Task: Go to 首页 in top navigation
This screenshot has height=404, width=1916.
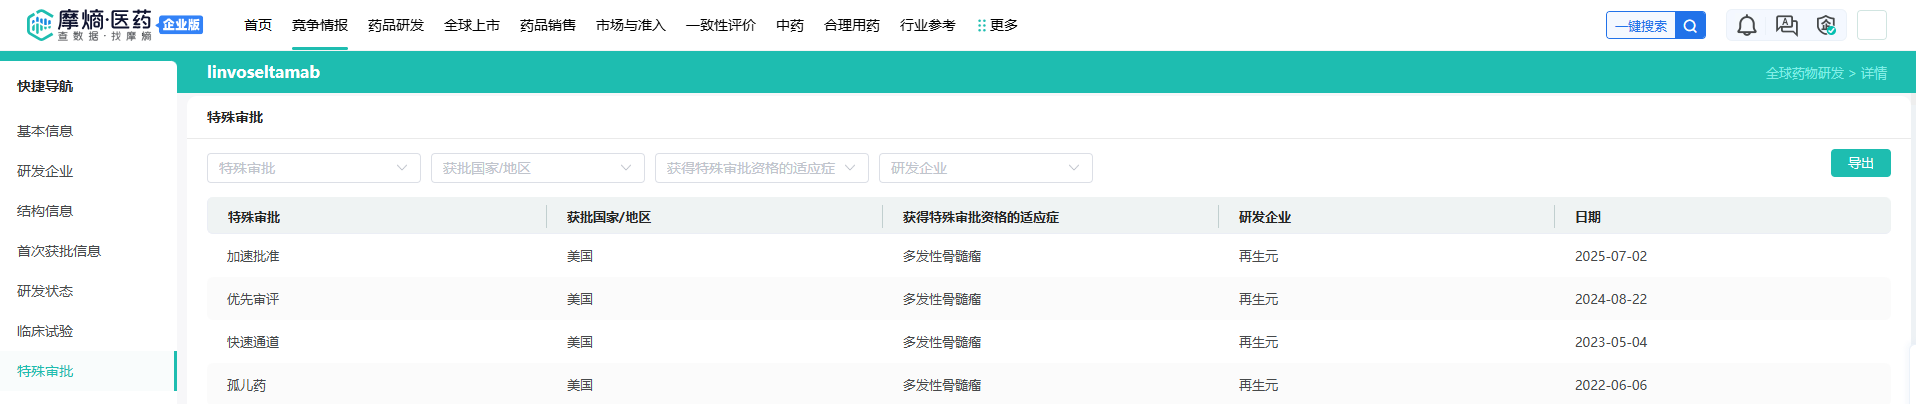Action: [258, 25]
